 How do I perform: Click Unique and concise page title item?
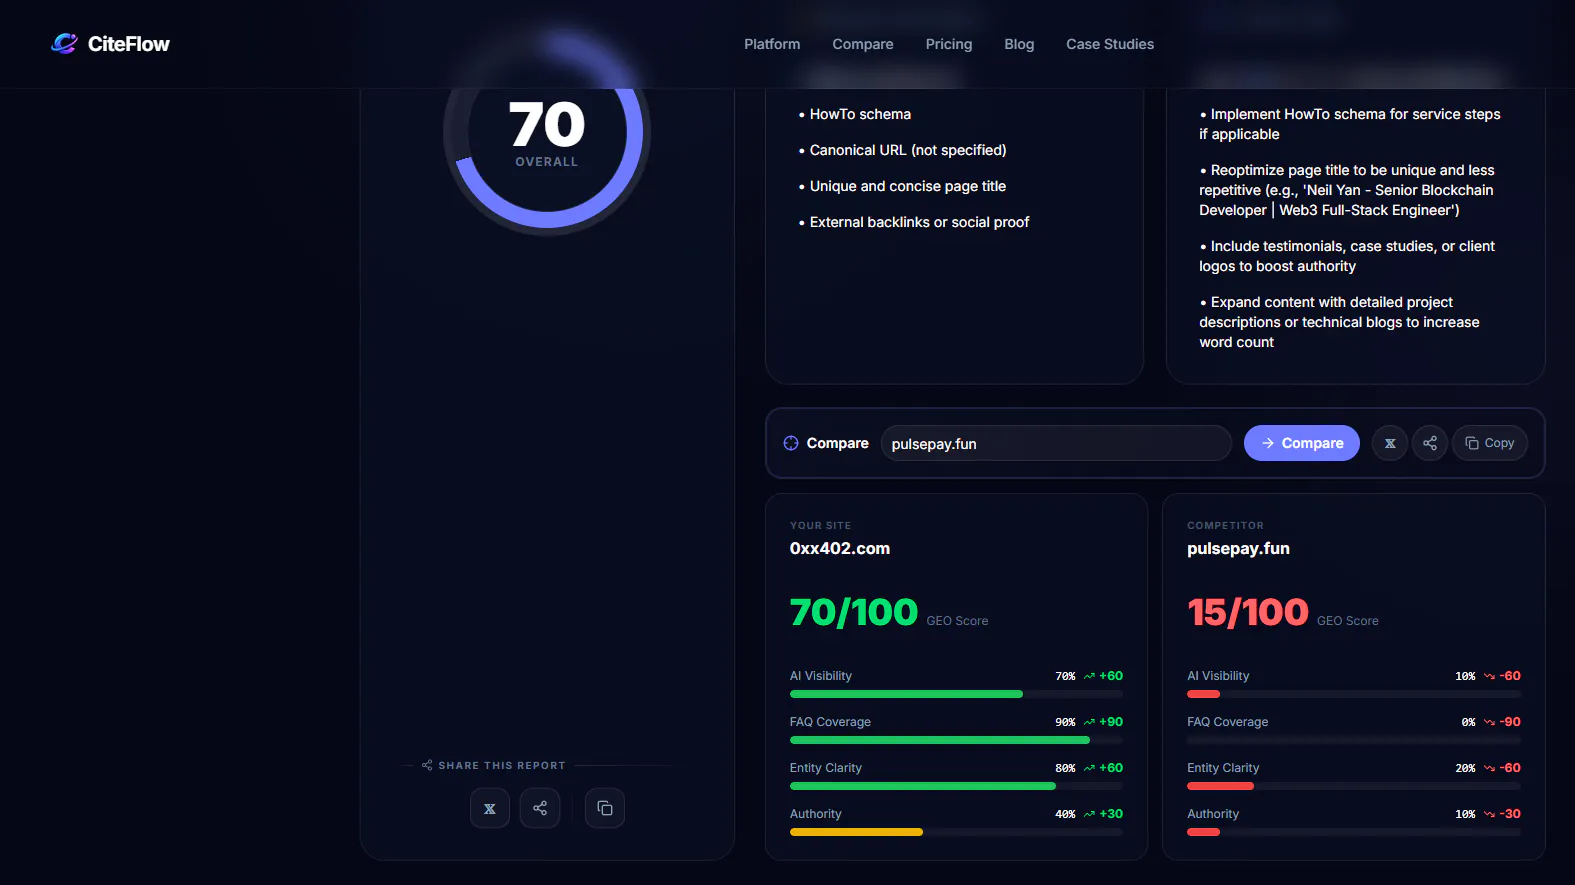902,186
